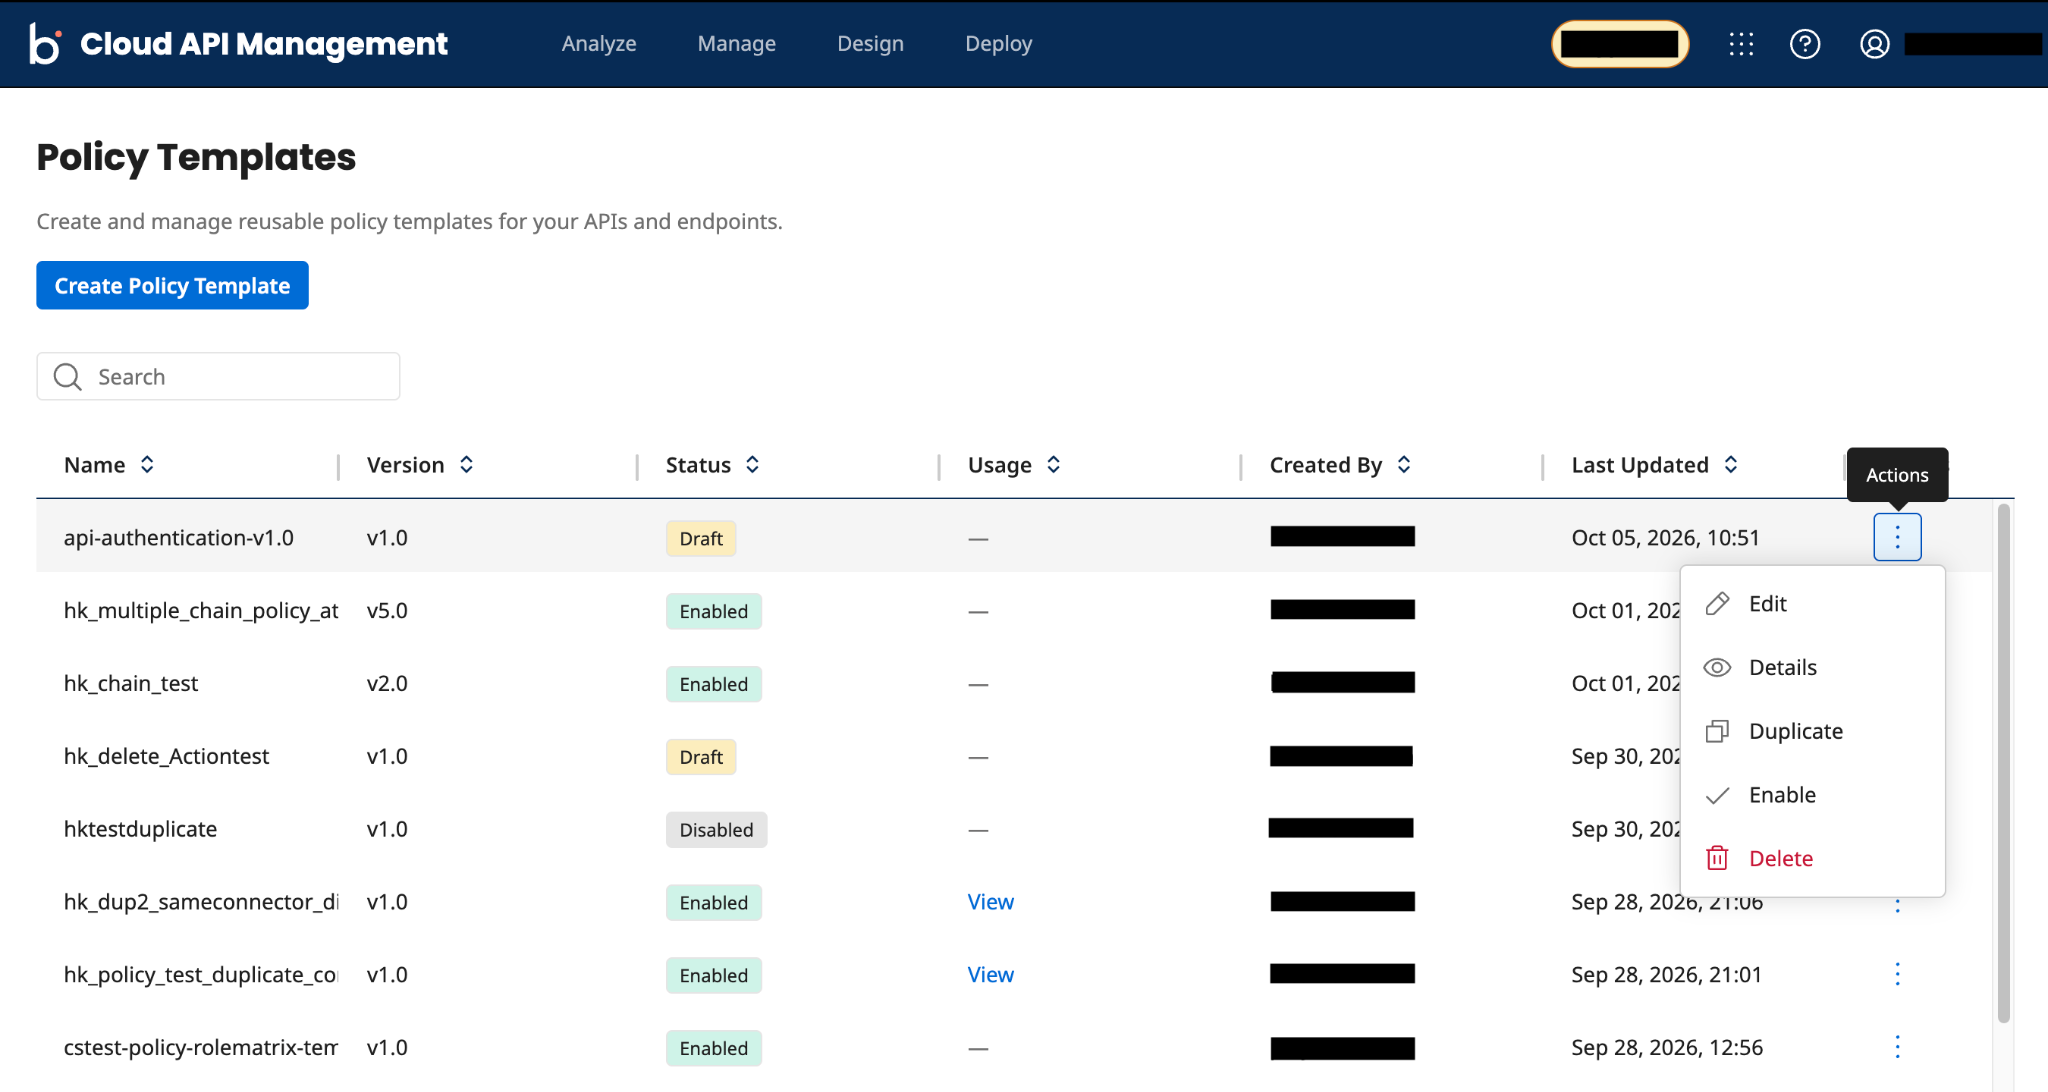
Task: Click Create Policy Template button
Action: click(x=172, y=286)
